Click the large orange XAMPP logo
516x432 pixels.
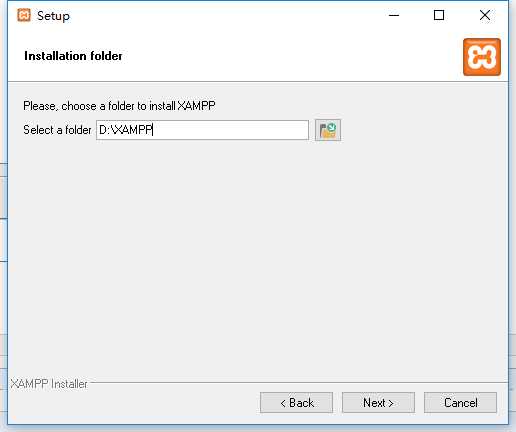[482, 57]
